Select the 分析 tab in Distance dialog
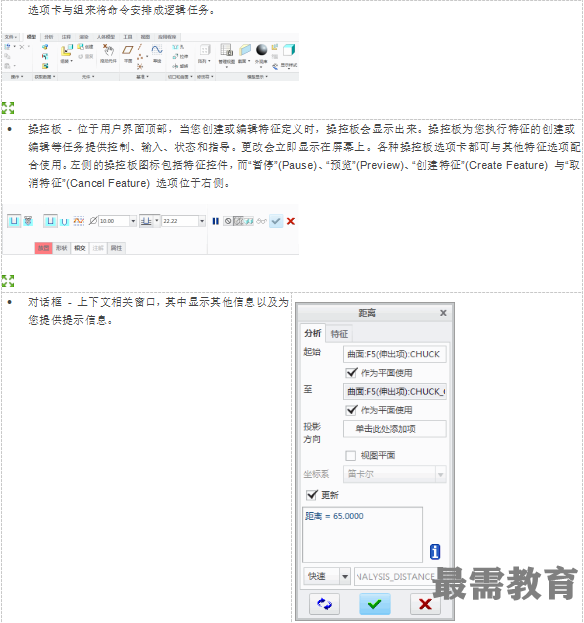 (x=313, y=333)
